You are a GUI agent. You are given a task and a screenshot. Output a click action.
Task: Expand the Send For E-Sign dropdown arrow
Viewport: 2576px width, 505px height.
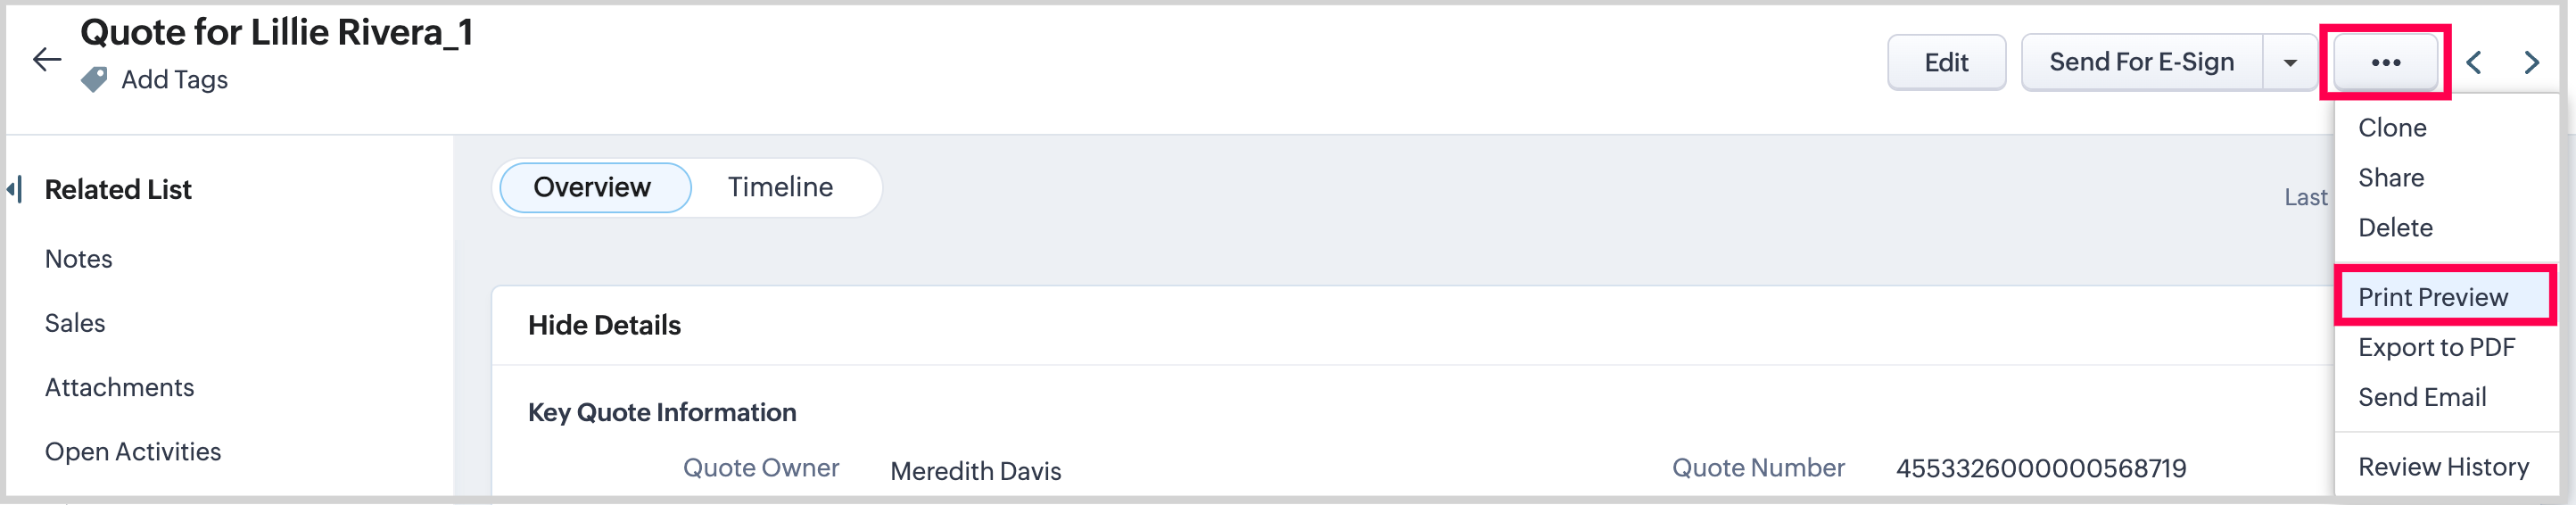pos(2290,63)
